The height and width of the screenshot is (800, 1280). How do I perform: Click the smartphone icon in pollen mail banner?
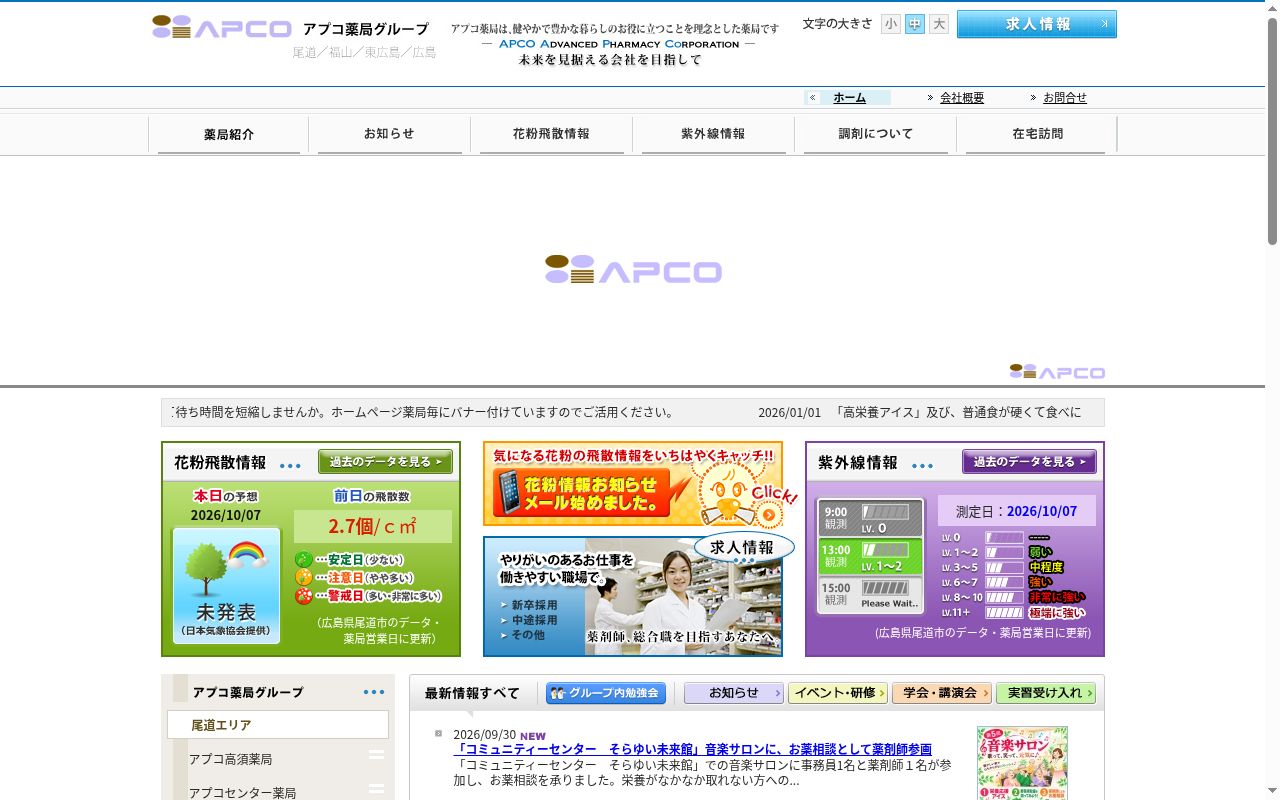(x=510, y=494)
